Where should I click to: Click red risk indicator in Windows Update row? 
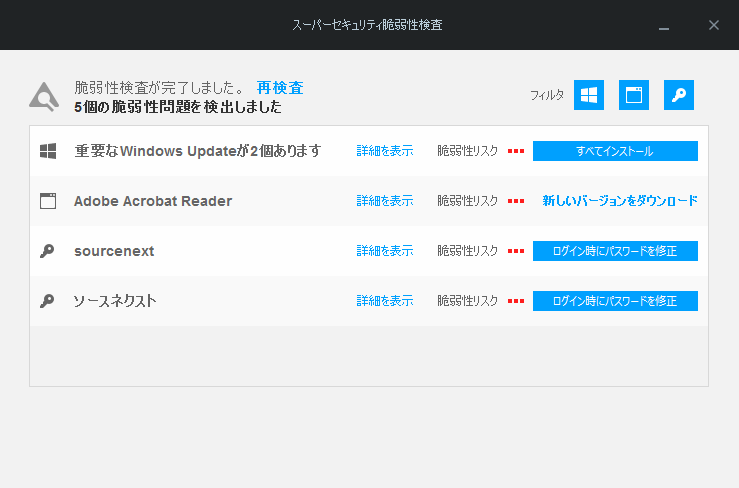click(516, 151)
